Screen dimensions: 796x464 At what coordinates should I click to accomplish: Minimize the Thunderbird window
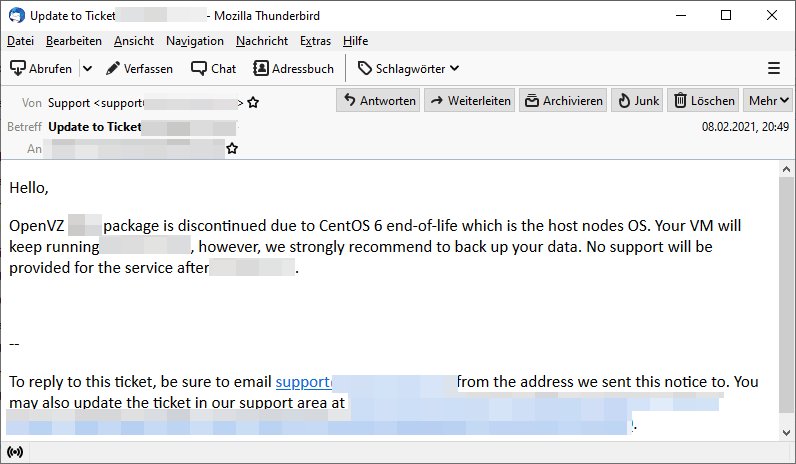click(x=681, y=15)
